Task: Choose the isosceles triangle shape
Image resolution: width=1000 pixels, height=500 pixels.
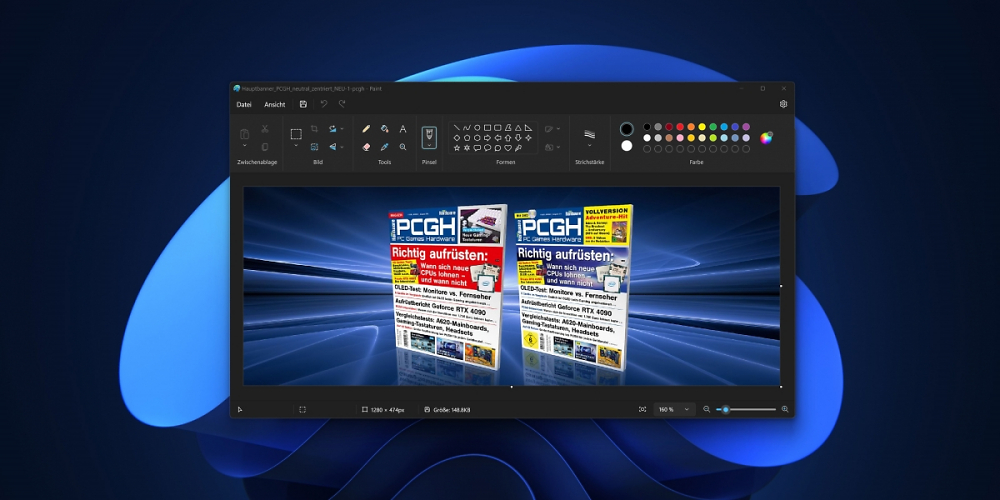Action: 518,128
